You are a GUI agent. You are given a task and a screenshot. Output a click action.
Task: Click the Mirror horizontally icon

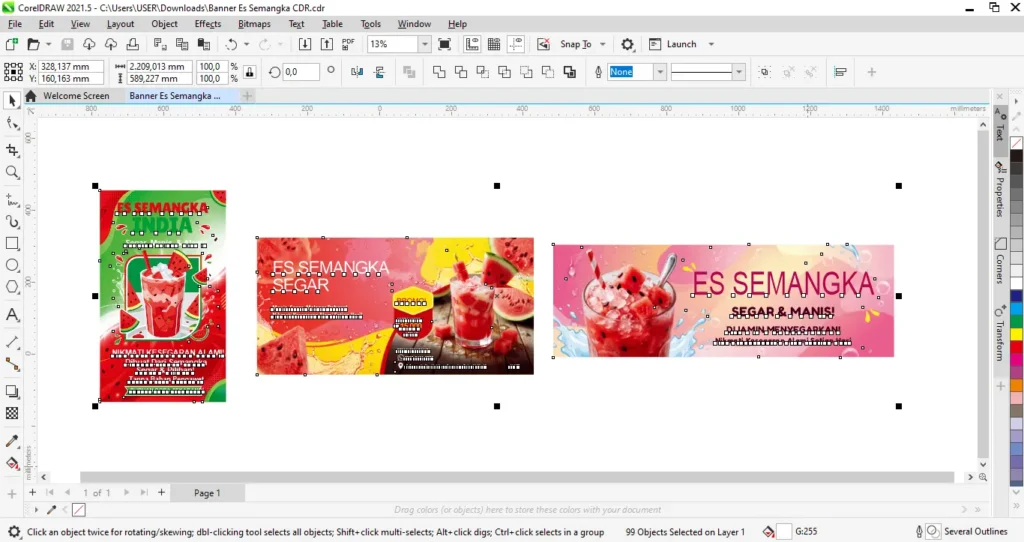pos(357,72)
